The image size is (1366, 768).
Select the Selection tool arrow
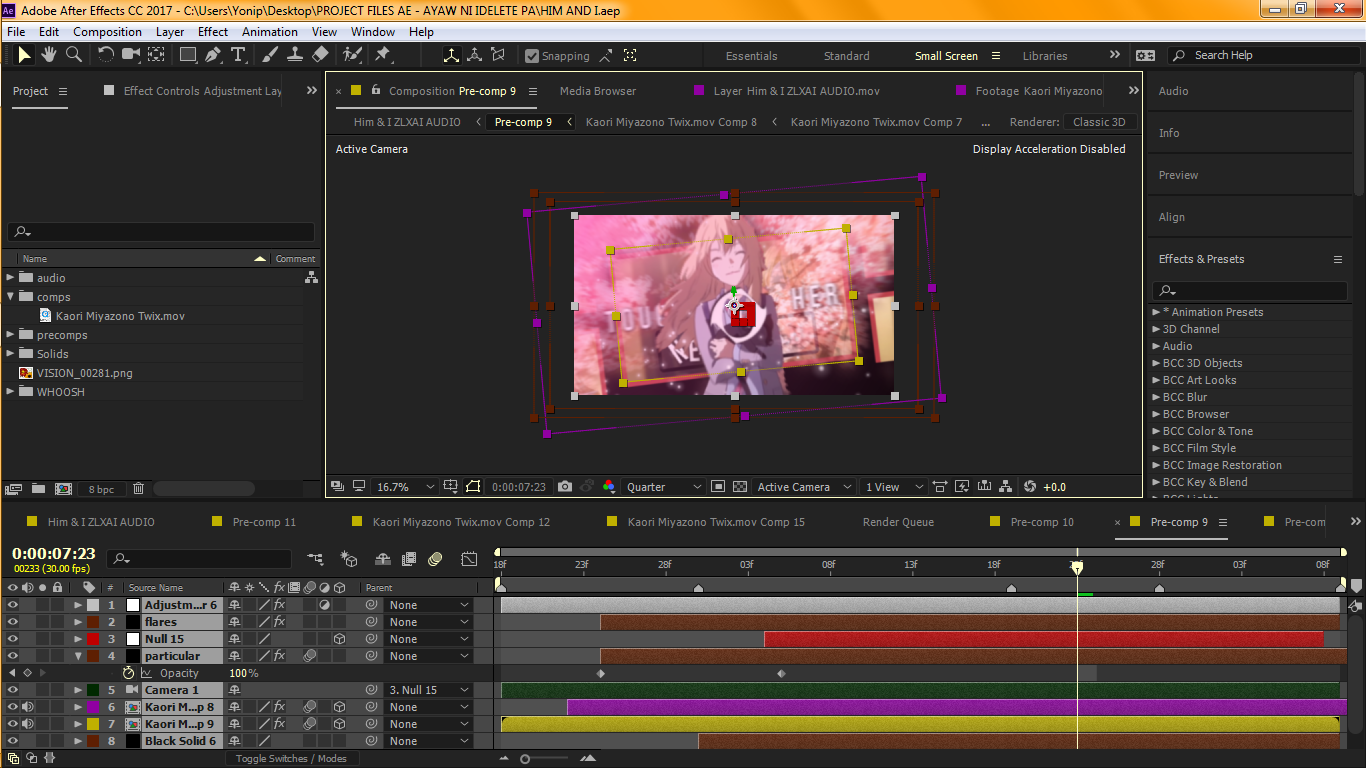24,55
